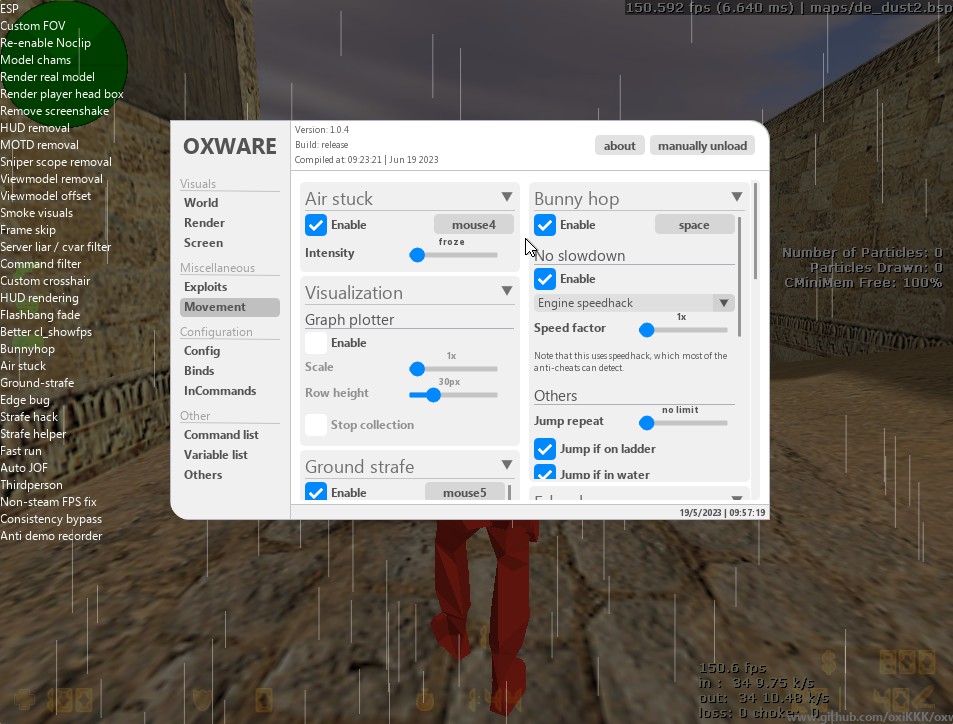Click Custom FOV in feature list
This screenshot has height=724, width=953.
tap(33, 26)
